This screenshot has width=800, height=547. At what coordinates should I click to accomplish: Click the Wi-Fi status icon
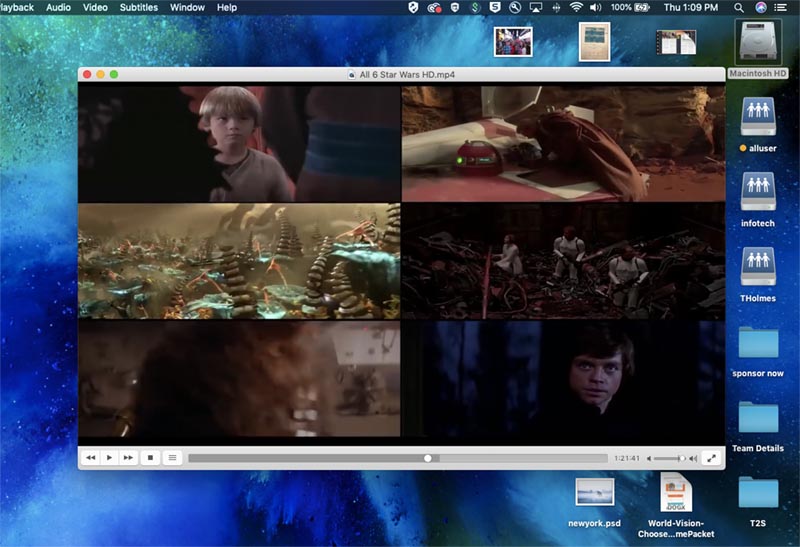(x=576, y=8)
